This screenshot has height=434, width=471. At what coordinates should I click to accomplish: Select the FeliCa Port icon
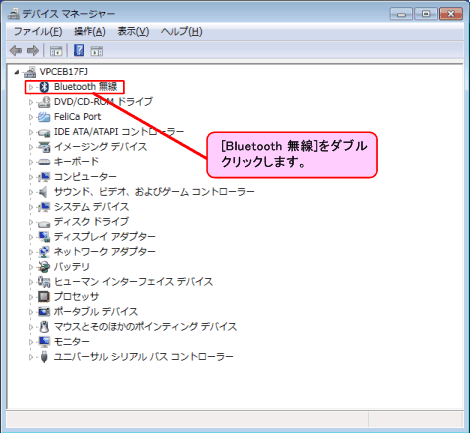[x=44, y=117]
